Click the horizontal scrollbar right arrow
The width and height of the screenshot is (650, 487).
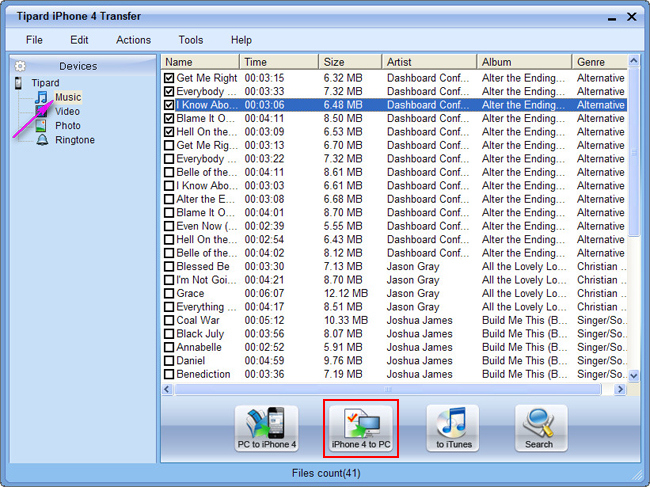[x=620, y=389]
